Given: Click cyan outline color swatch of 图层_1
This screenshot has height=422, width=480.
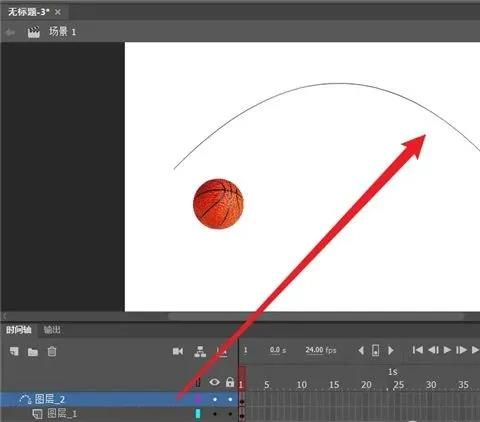Looking at the screenshot, I should click(x=198, y=414).
